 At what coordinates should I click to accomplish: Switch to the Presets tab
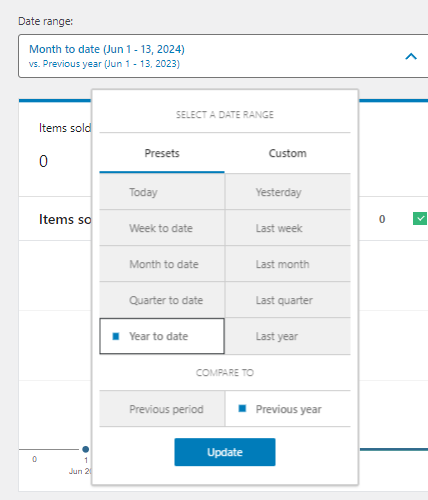click(162, 153)
